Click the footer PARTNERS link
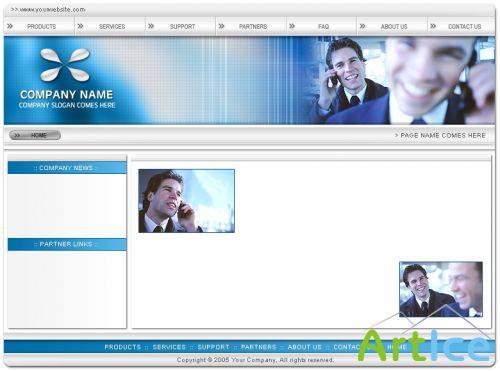 pyautogui.click(x=259, y=347)
